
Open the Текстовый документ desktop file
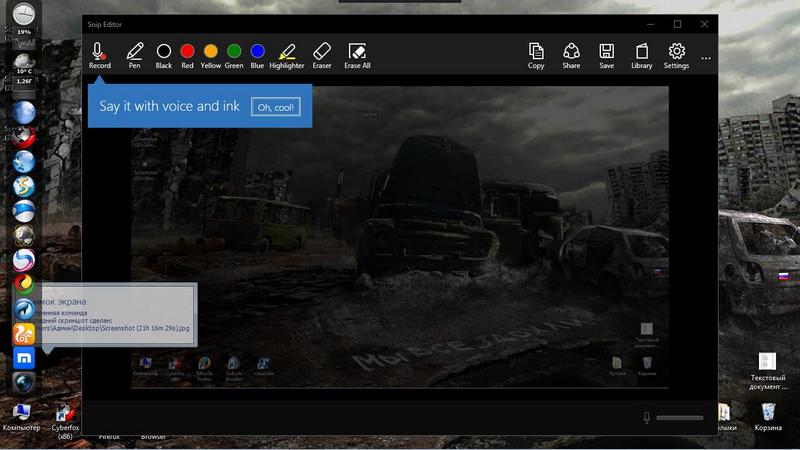(768, 371)
